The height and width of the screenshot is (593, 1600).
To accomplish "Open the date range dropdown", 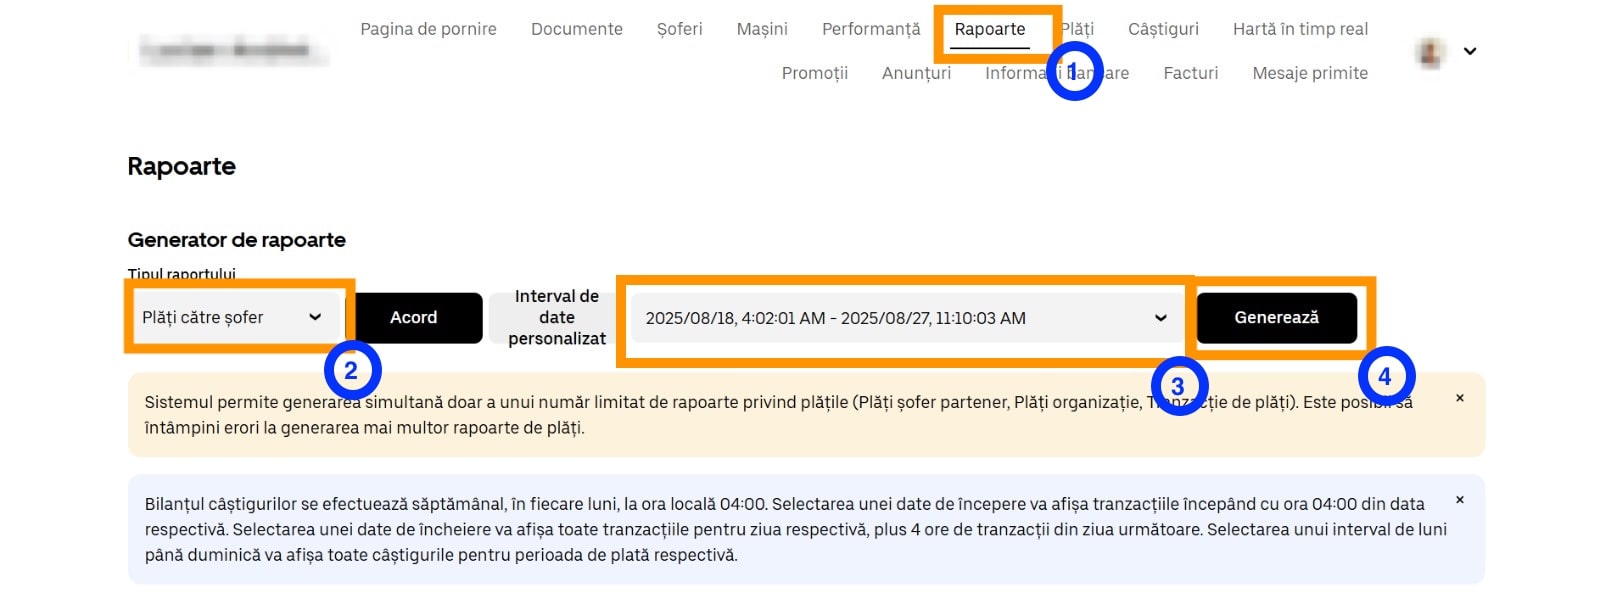I will point(908,318).
